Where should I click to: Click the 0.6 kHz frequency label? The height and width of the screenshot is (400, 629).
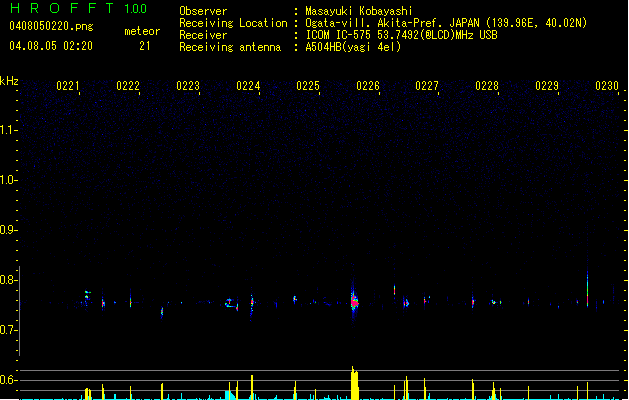tap(8, 380)
